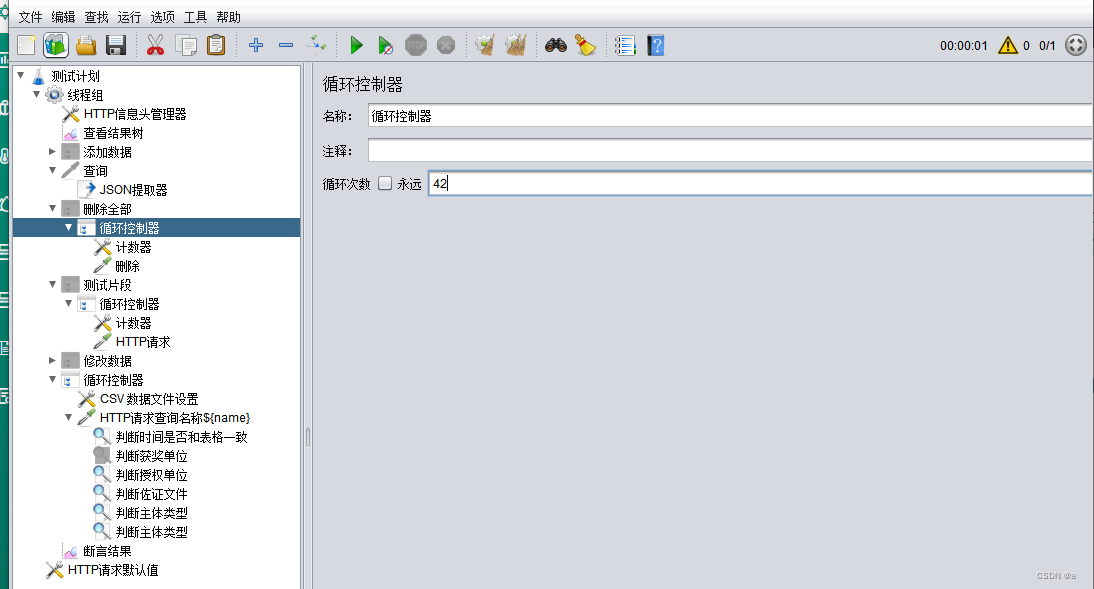Open the 查找 menu
Viewport: 1094px width, 589px height.
pyautogui.click(x=96, y=17)
